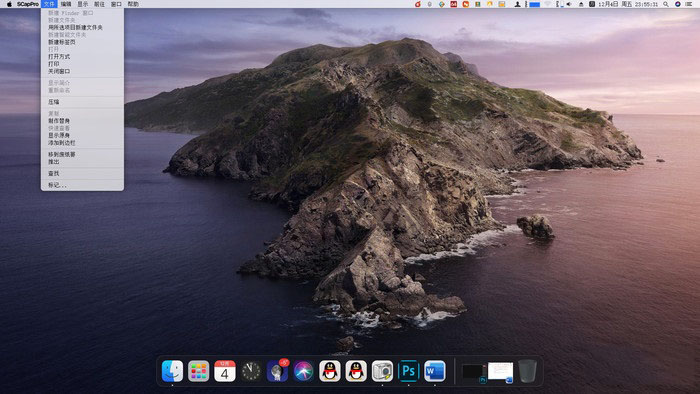
Task: Close the open 文件 menu via its title
Action: [49, 4]
